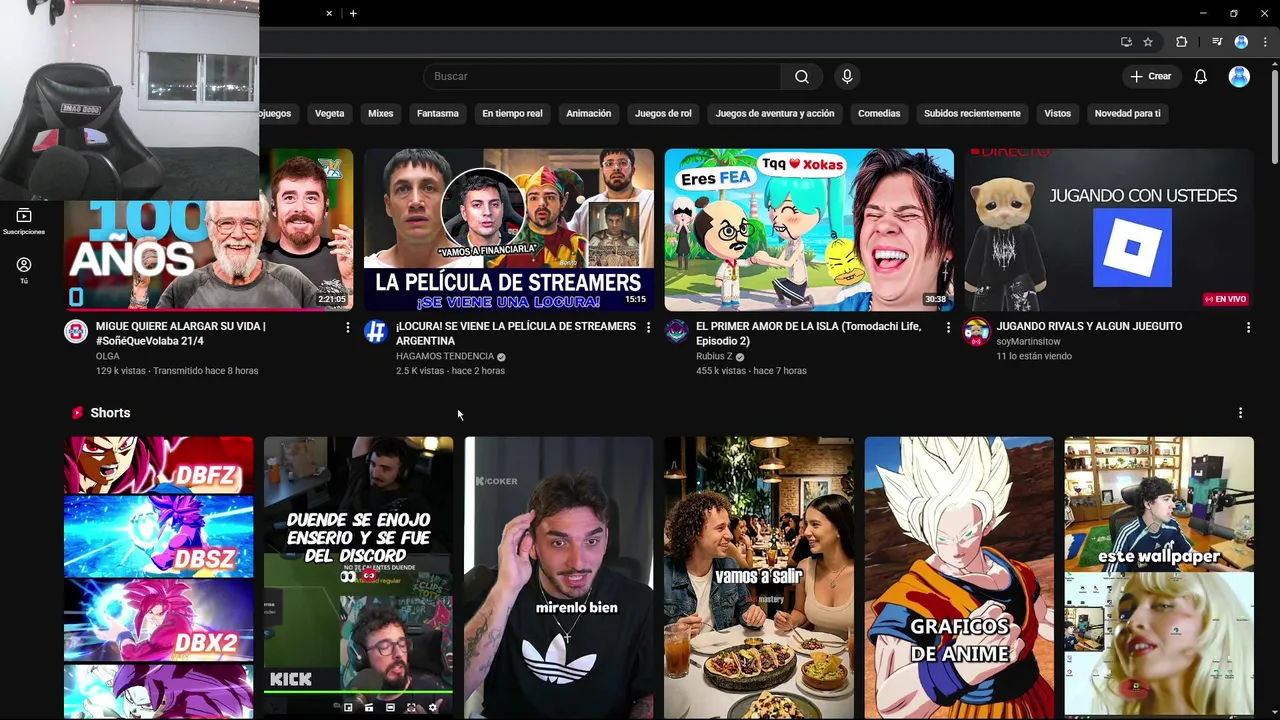
Task: Select the Juegos de aventura y acción chip
Action: click(x=774, y=114)
